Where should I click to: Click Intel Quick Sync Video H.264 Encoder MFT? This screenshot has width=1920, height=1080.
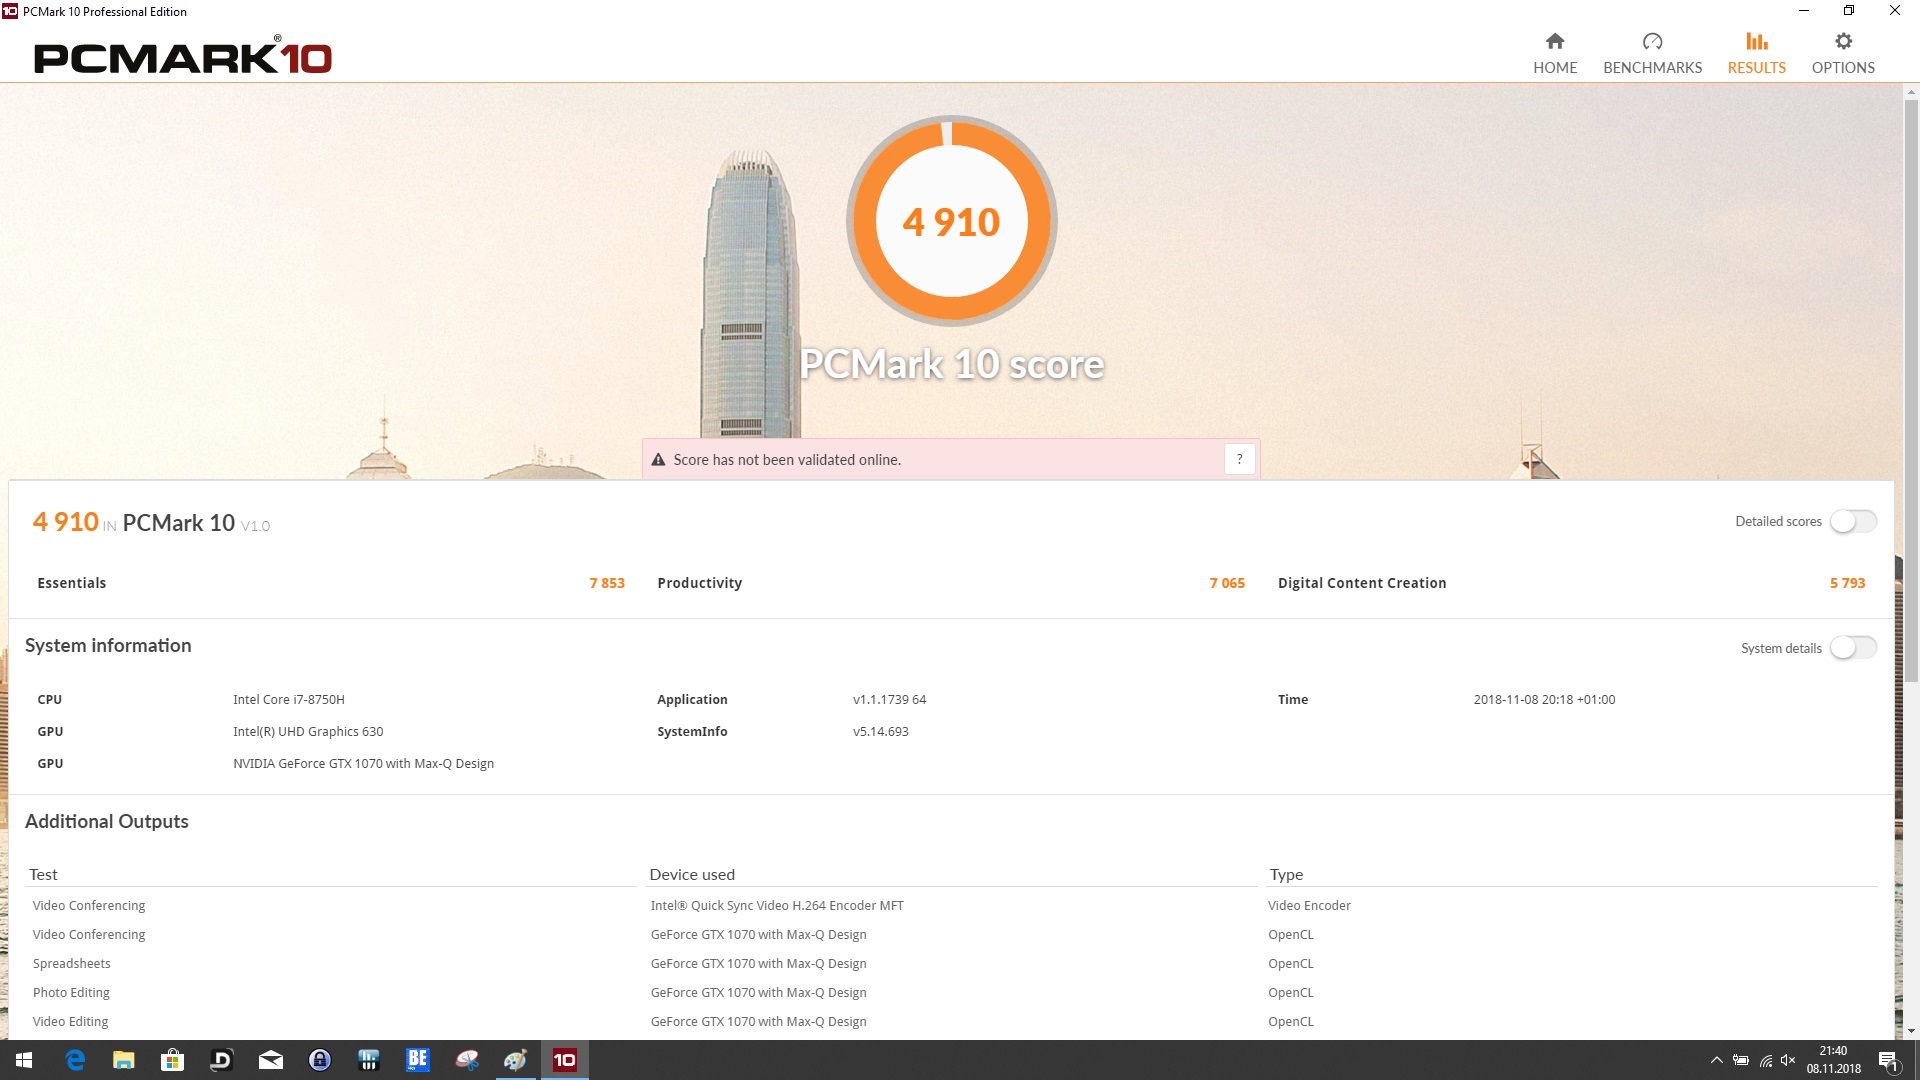777,905
